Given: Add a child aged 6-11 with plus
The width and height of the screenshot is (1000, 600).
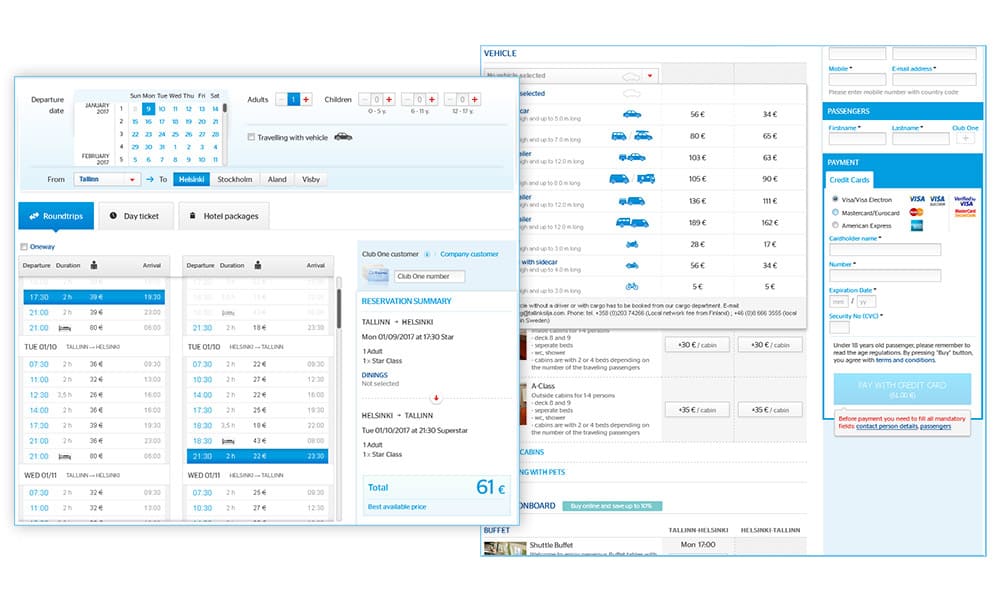Looking at the screenshot, I should click(x=432, y=99).
